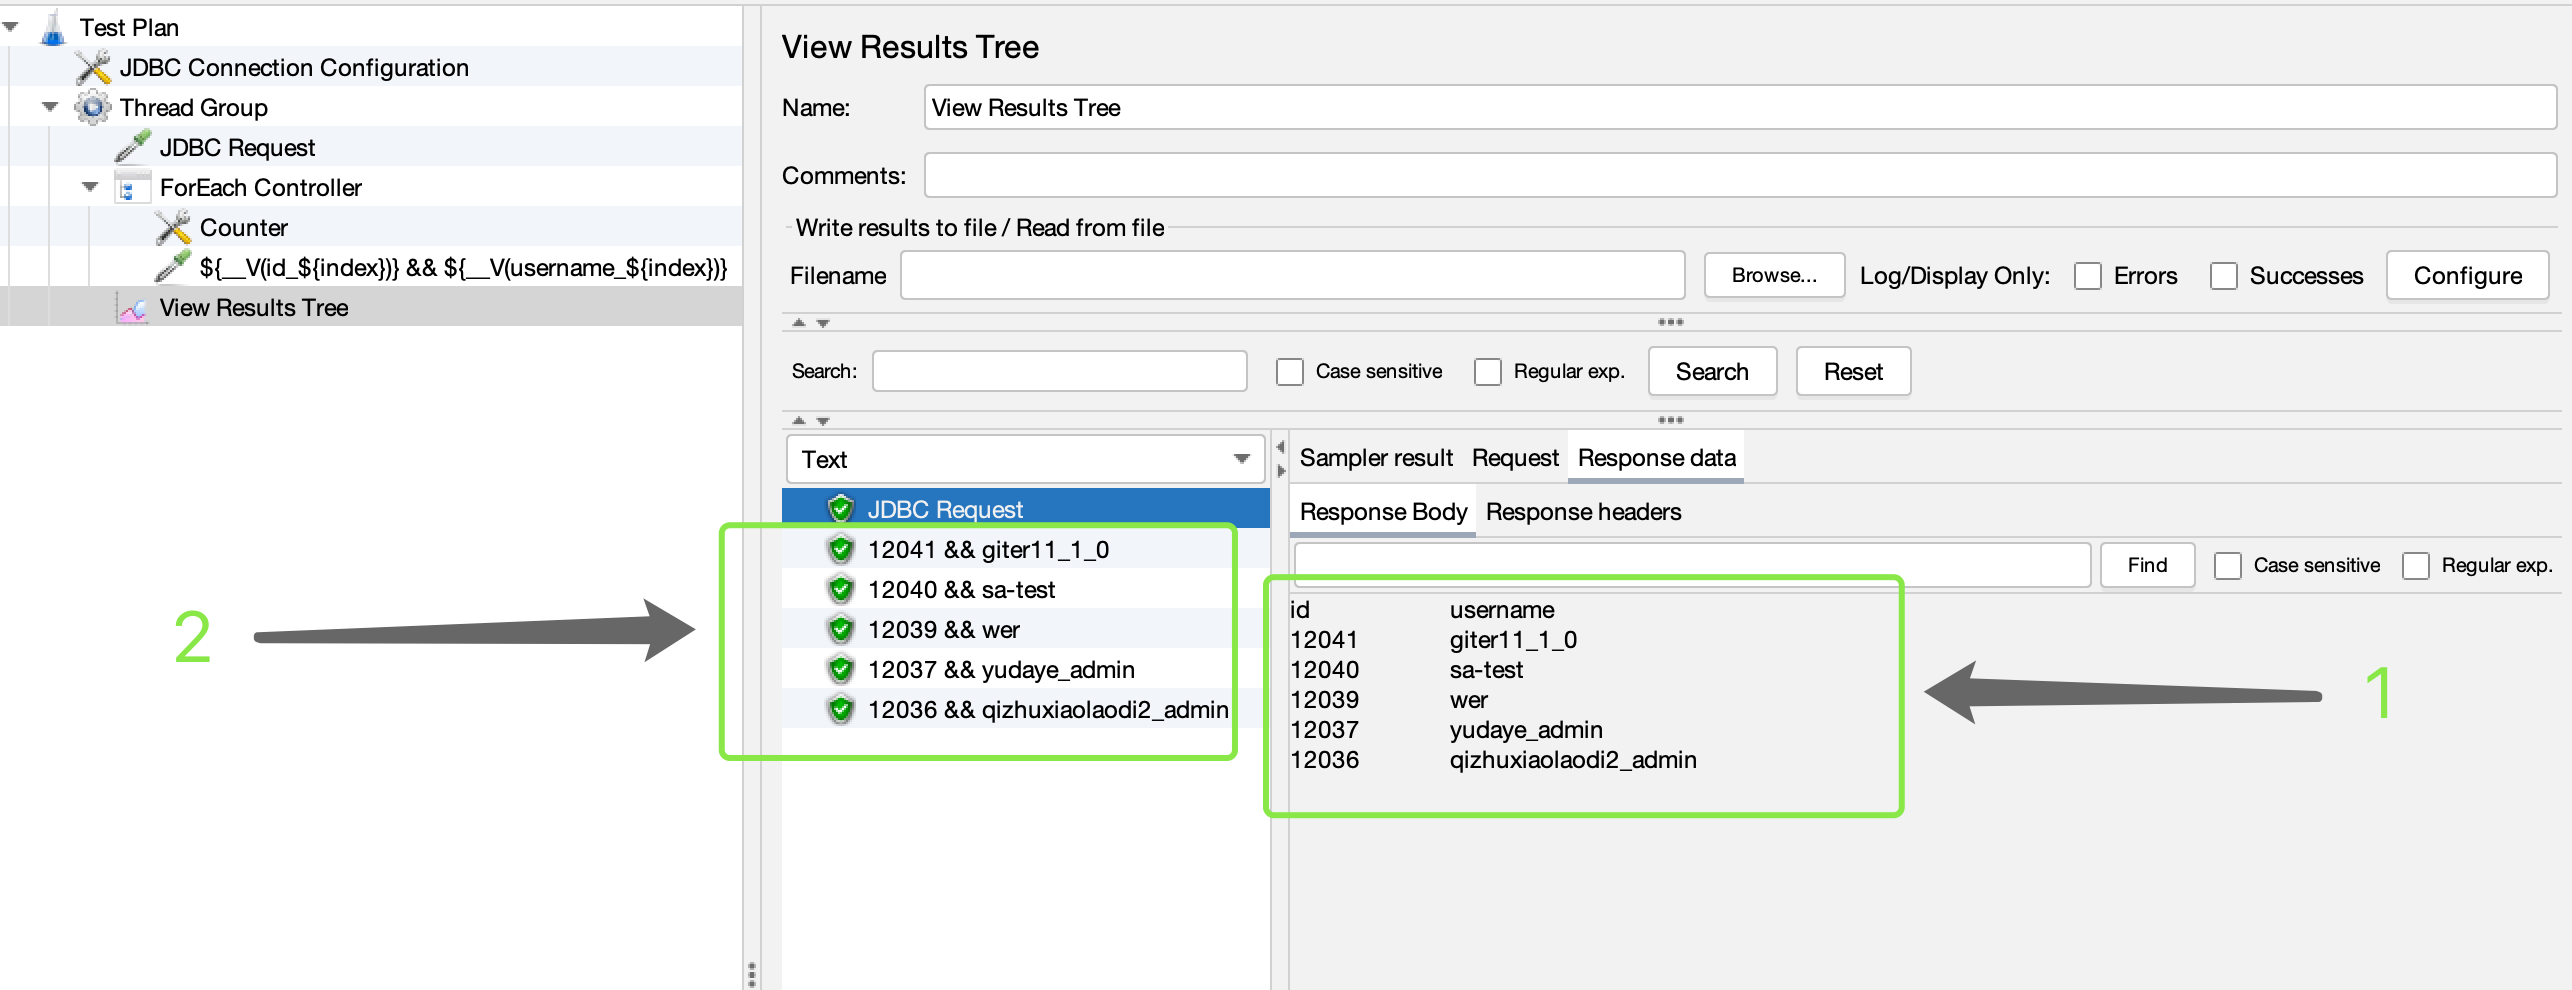Enable the Successes only checkbox
Screen dimensions: 2572x990
(2224, 276)
